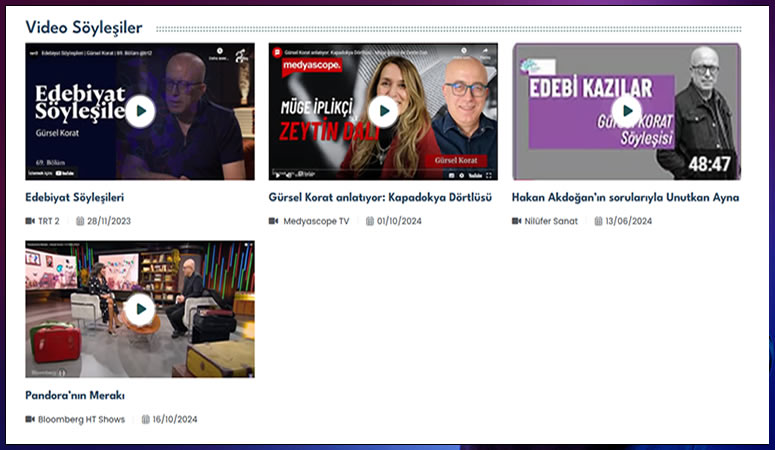Click the calendar icon next to 01/10/2024
Image resolution: width=775 pixels, height=450 pixels.
pos(370,221)
